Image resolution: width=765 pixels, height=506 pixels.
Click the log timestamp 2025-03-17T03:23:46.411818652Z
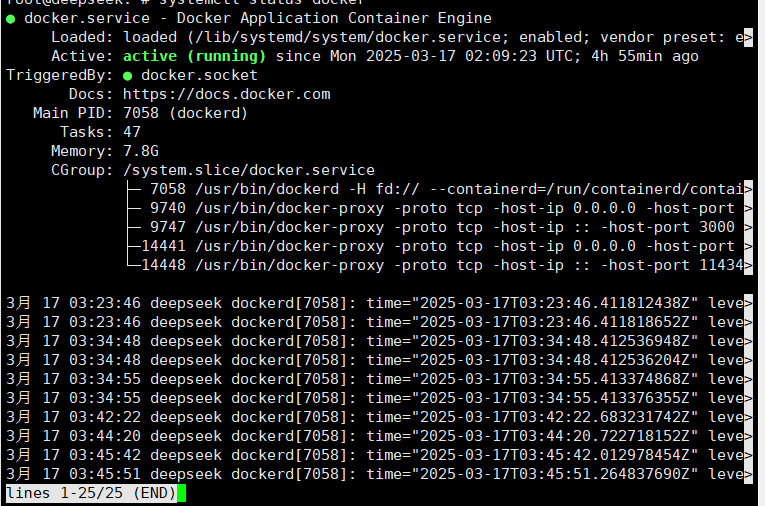(x=555, y=323)
